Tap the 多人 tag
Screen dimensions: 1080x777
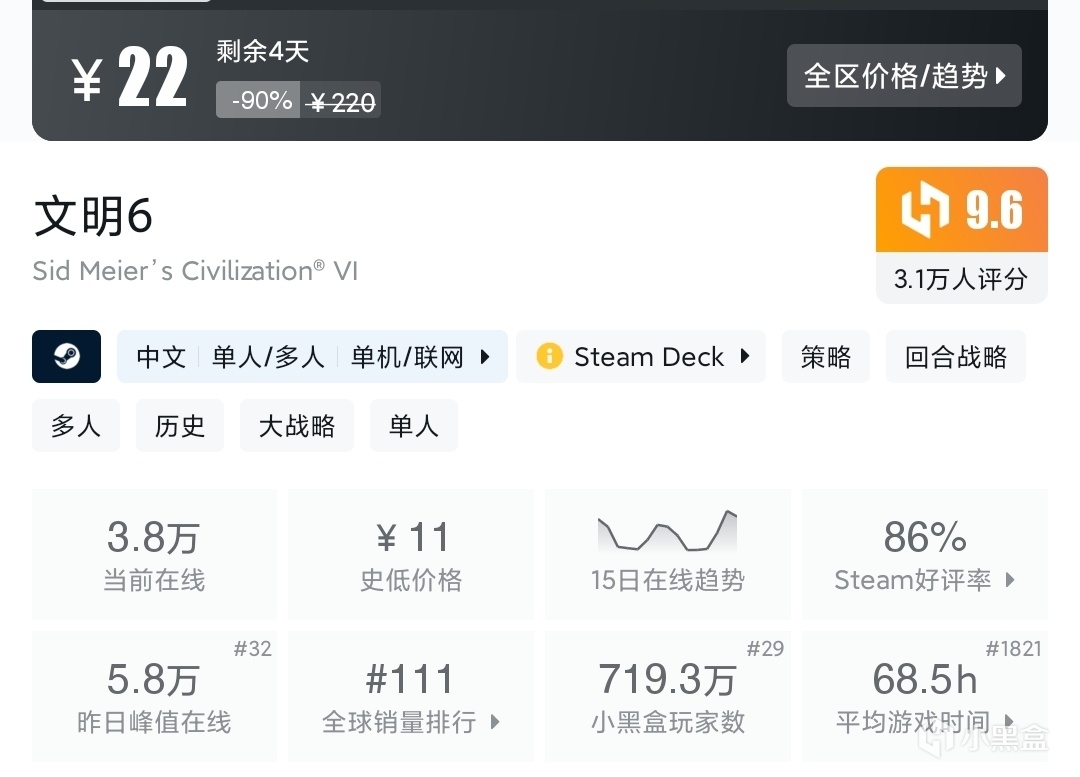click(76, 425)
